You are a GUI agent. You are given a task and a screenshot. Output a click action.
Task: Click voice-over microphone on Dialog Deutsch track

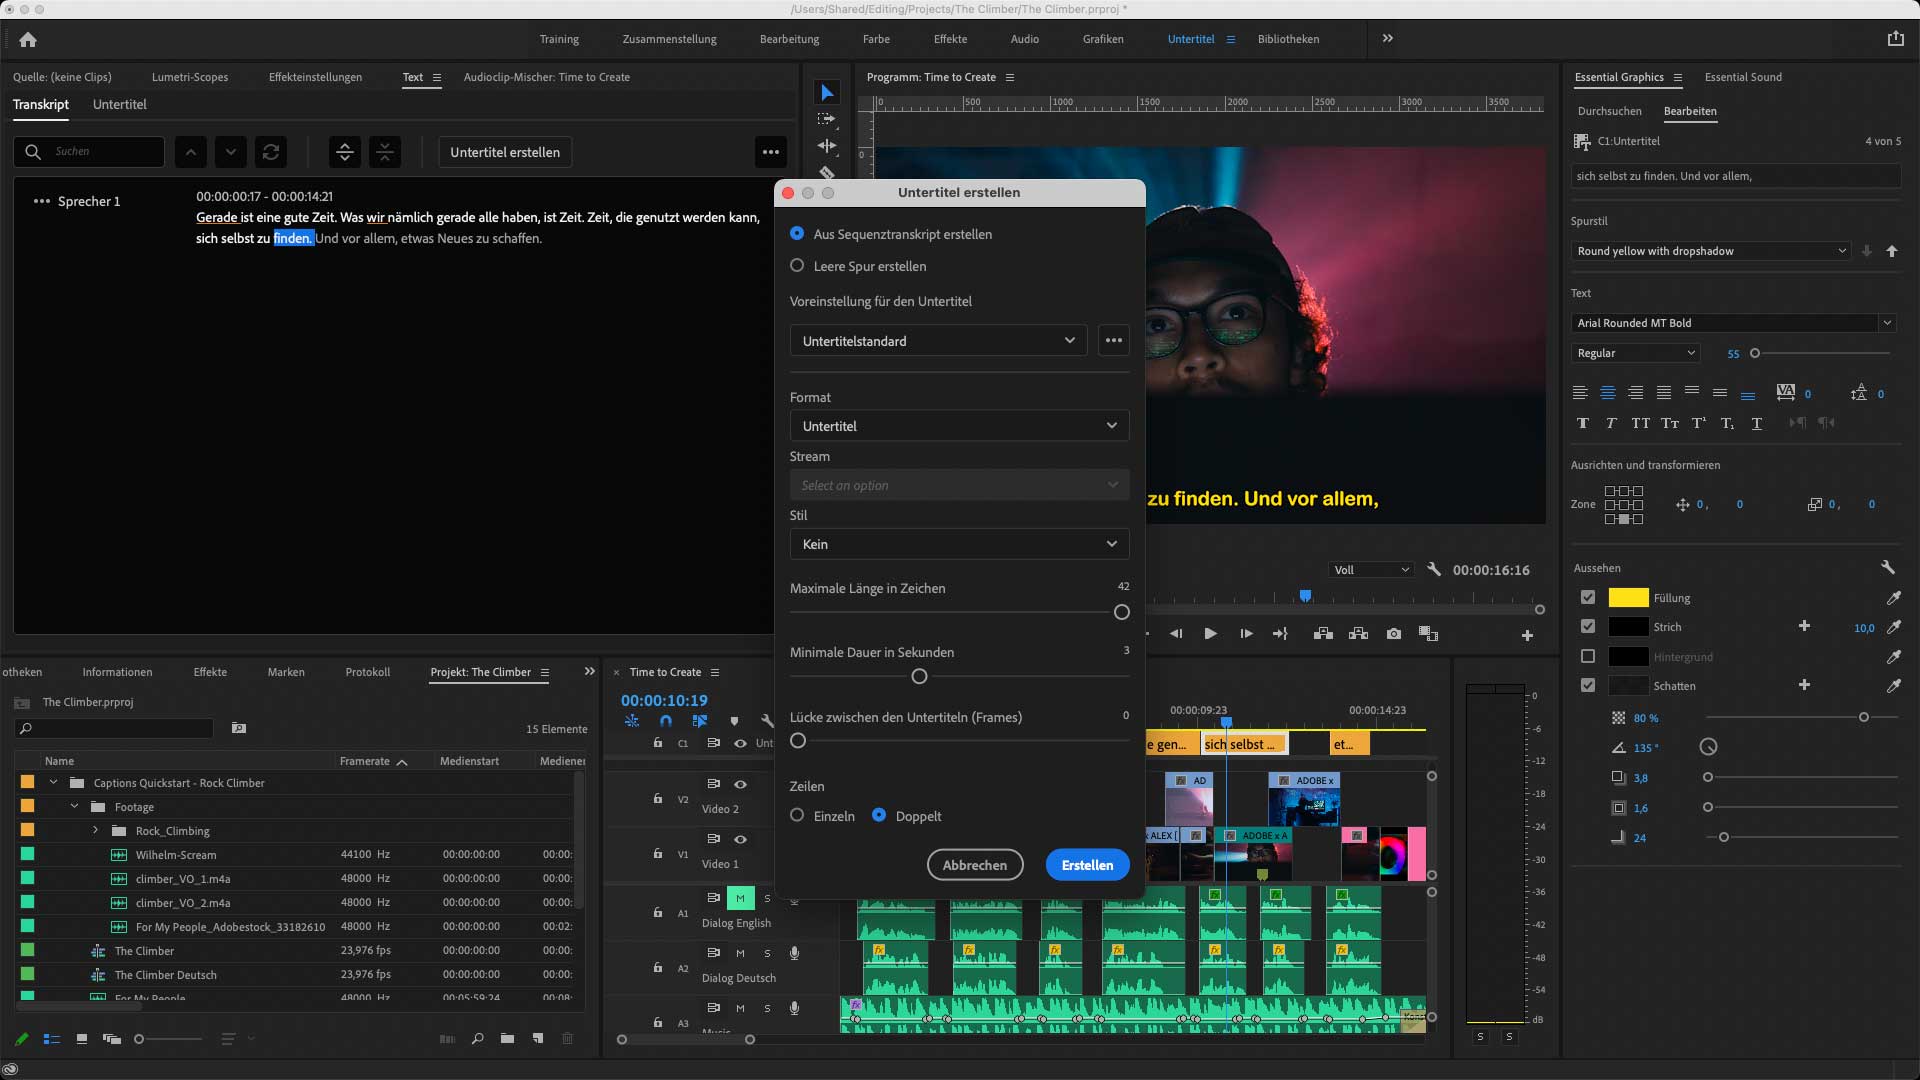[x=794, y=953]
